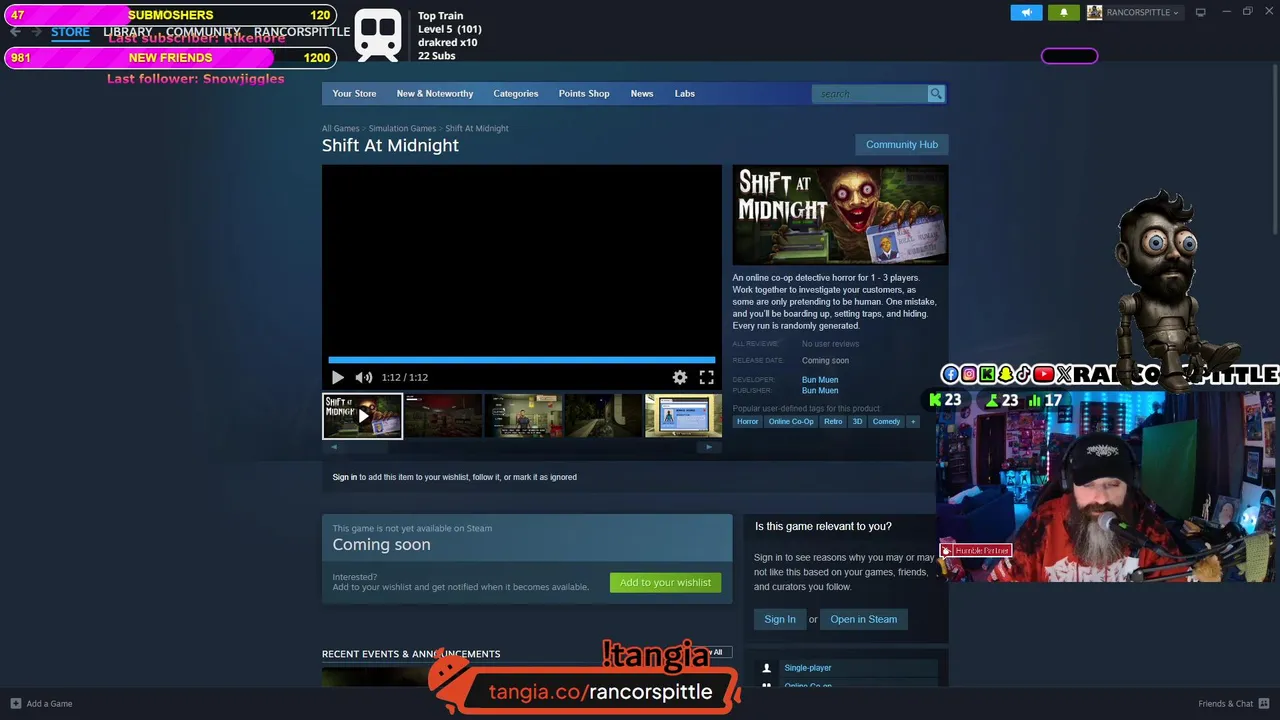The width and height of the screenshot is (1280, 720).
Task: Click the Sign In button
Action: click(x=780, y=619)
